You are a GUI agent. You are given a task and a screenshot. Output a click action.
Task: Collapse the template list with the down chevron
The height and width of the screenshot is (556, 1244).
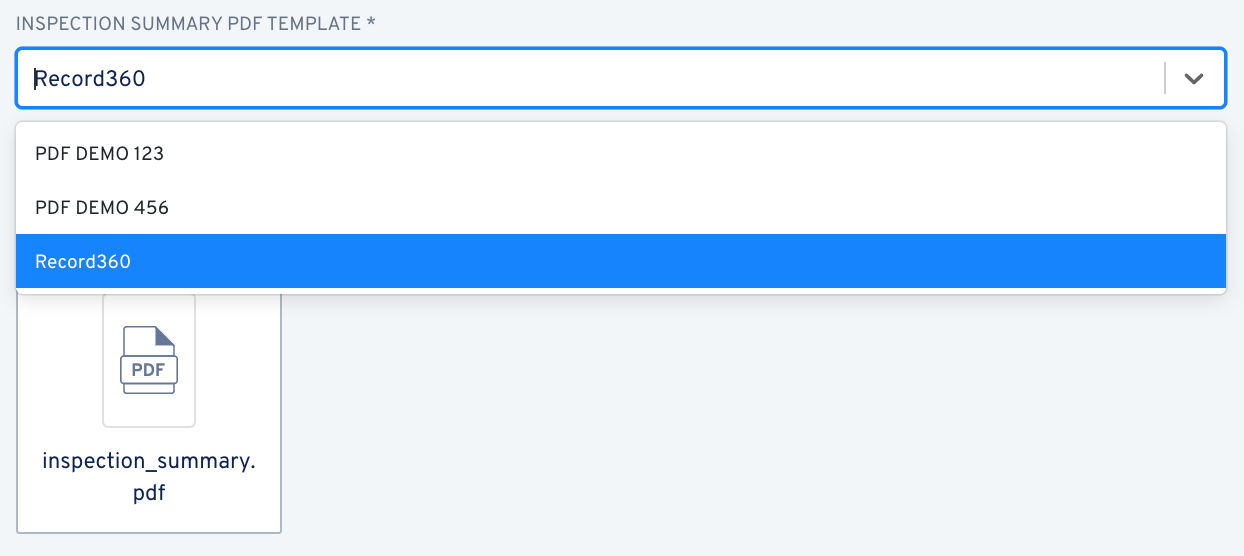(x=1193, y=79)
